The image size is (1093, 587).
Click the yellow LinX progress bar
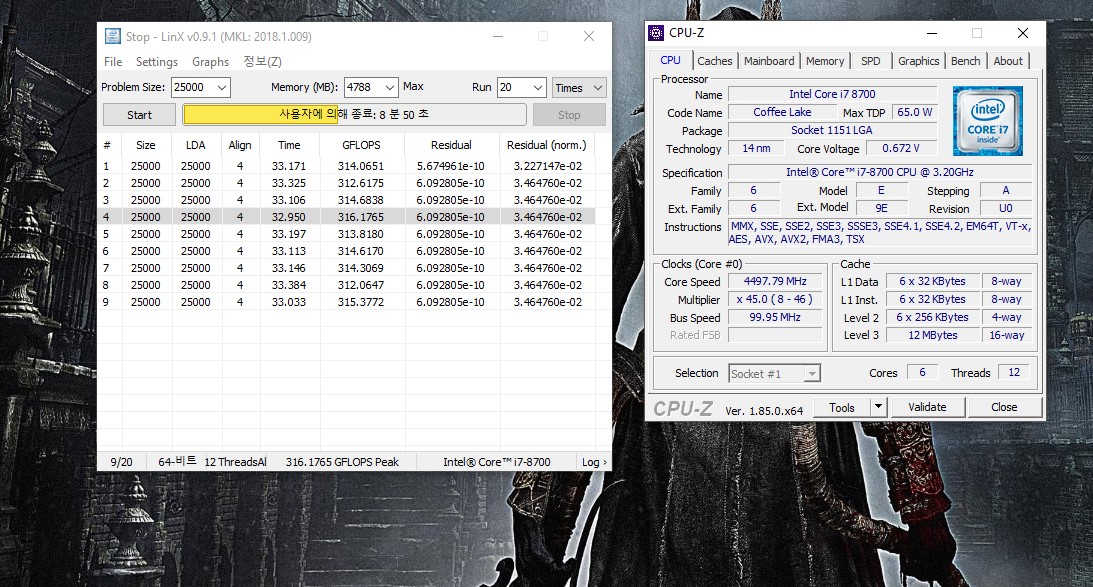point(354,114)
